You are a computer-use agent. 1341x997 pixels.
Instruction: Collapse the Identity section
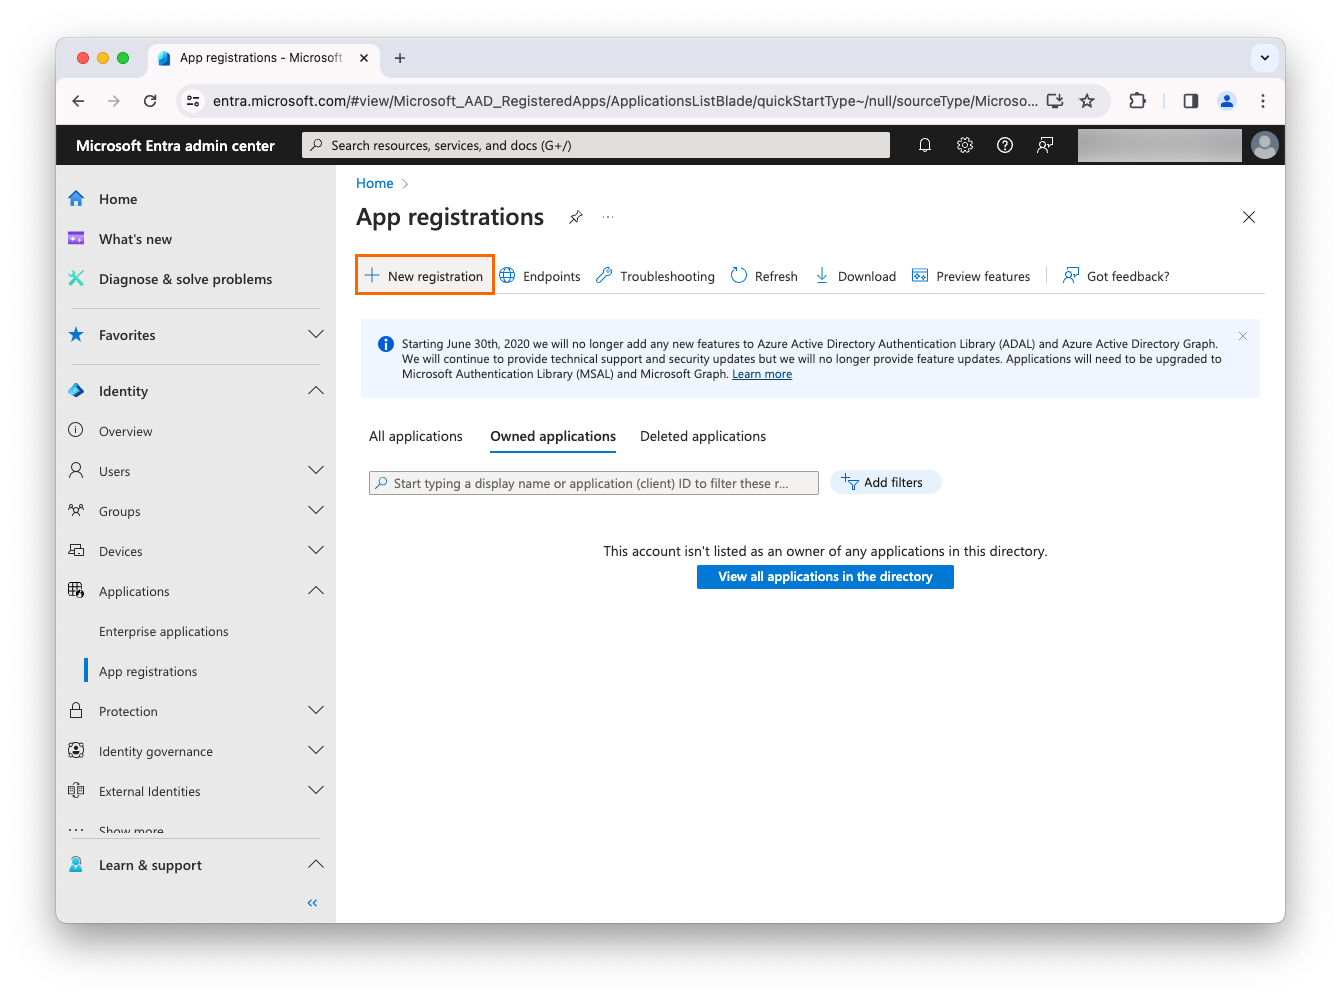[316, 390]
